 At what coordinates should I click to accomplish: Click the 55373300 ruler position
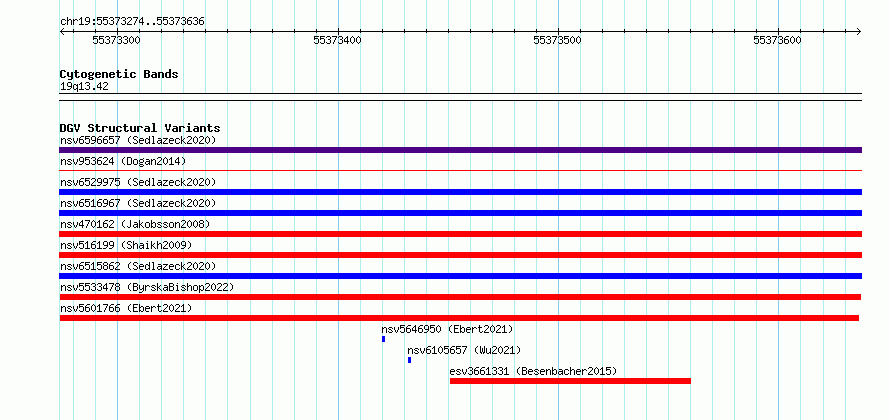(116, 40)
